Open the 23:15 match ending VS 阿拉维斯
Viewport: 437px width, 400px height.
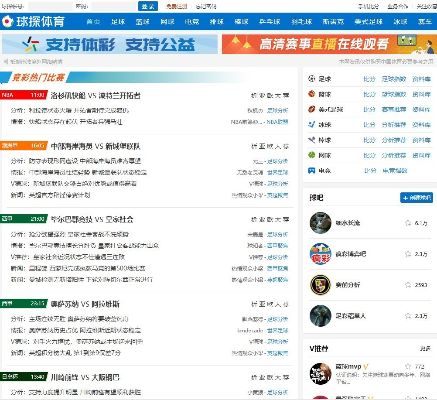point(85,304)
